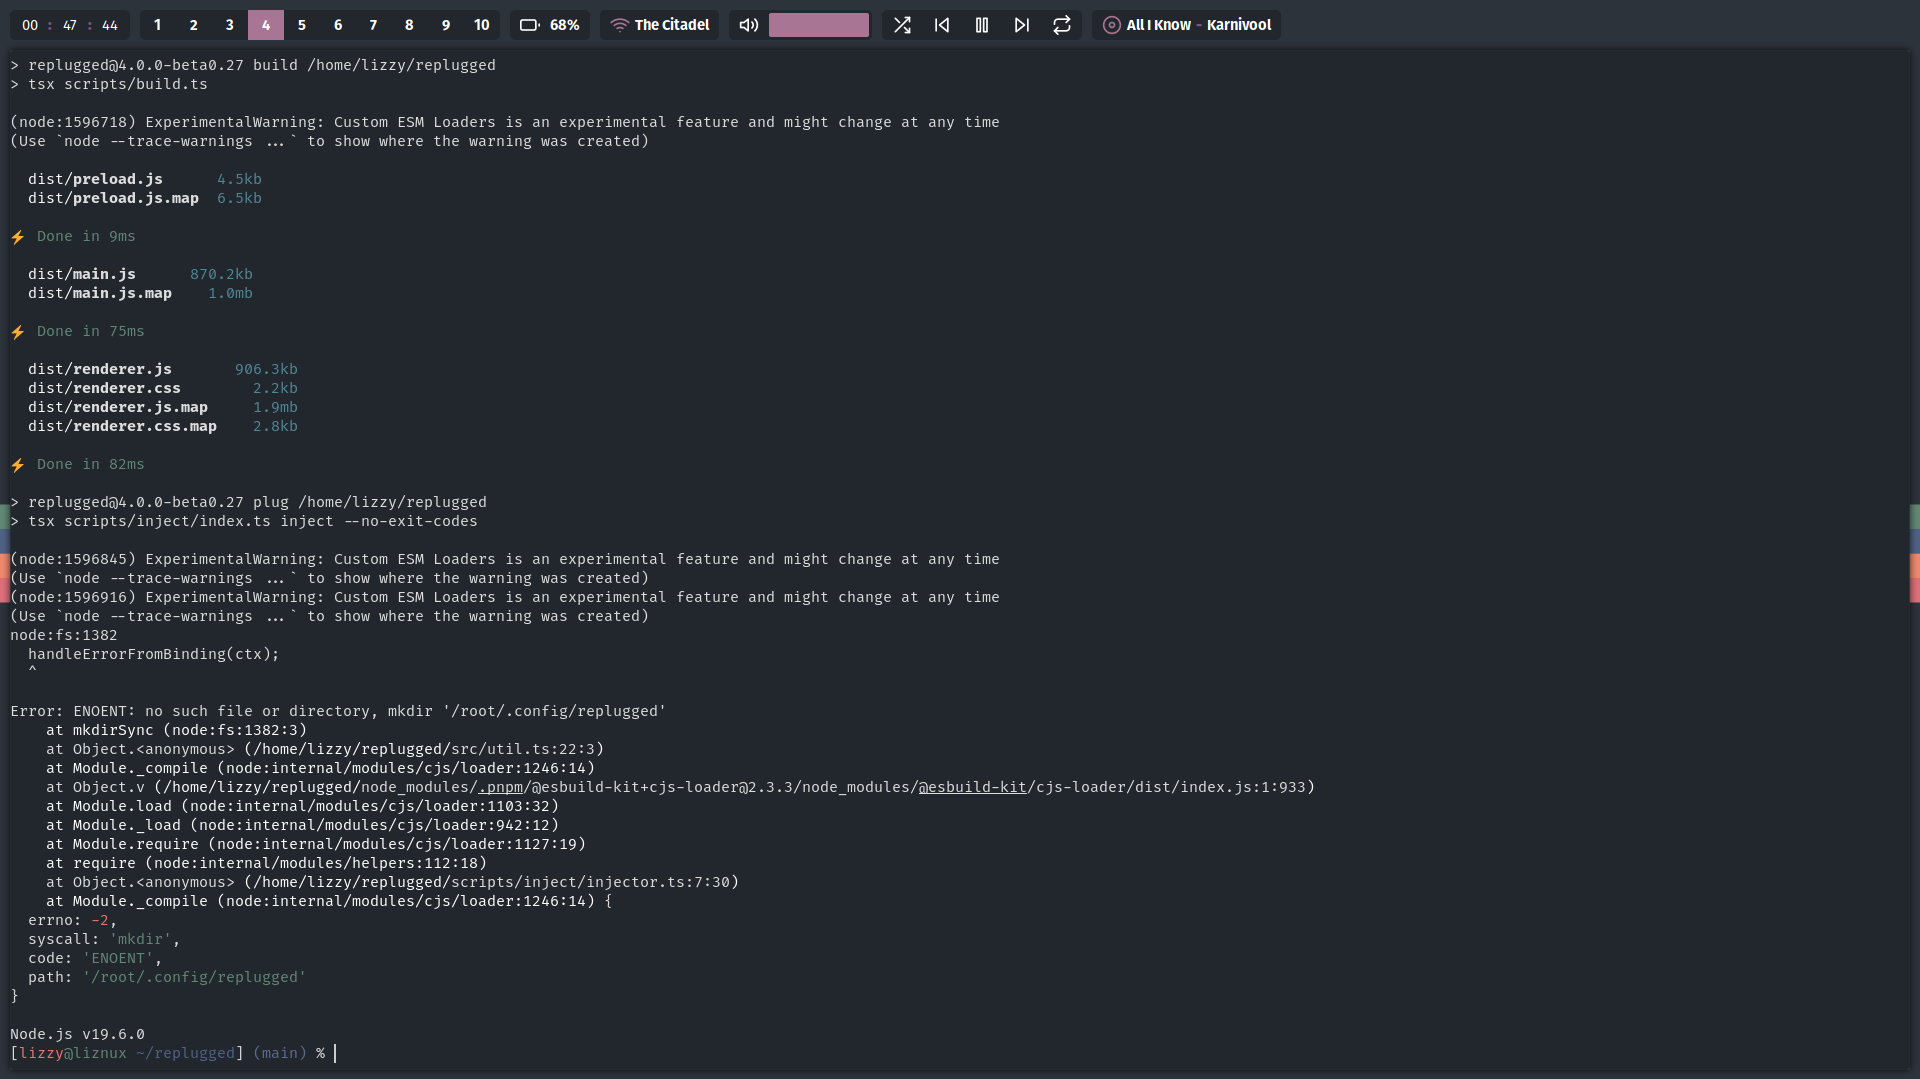Click the 68% battery percentage
Screen dimensions: 1920x1079
565,25
